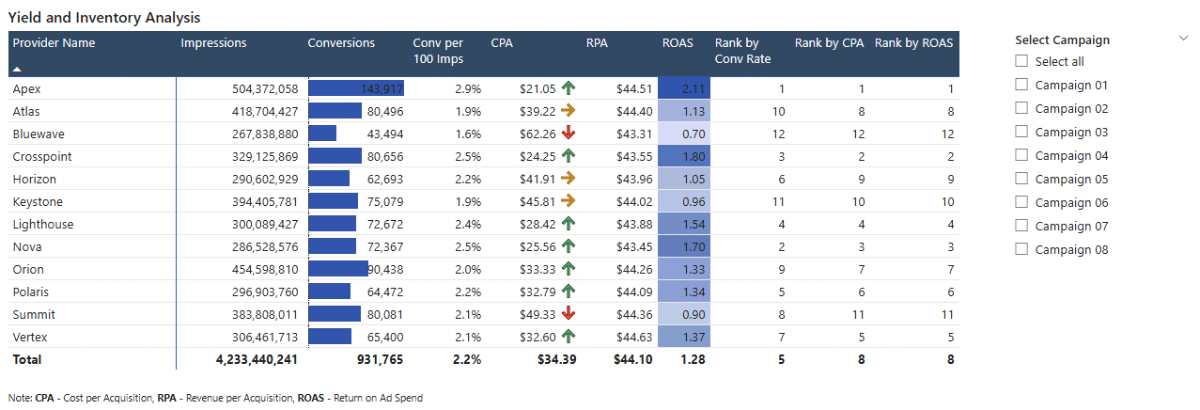Click the orange right arrow in Atlas row

569,111
